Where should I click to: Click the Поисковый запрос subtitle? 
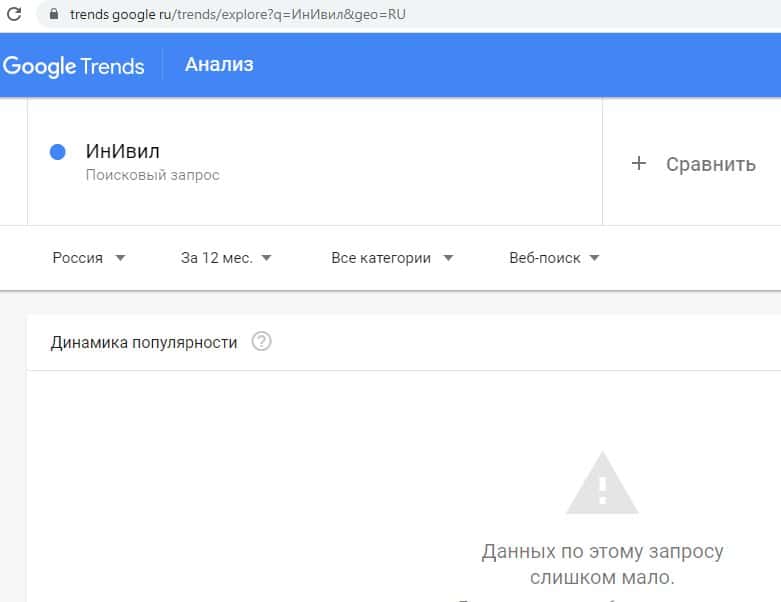152,175
